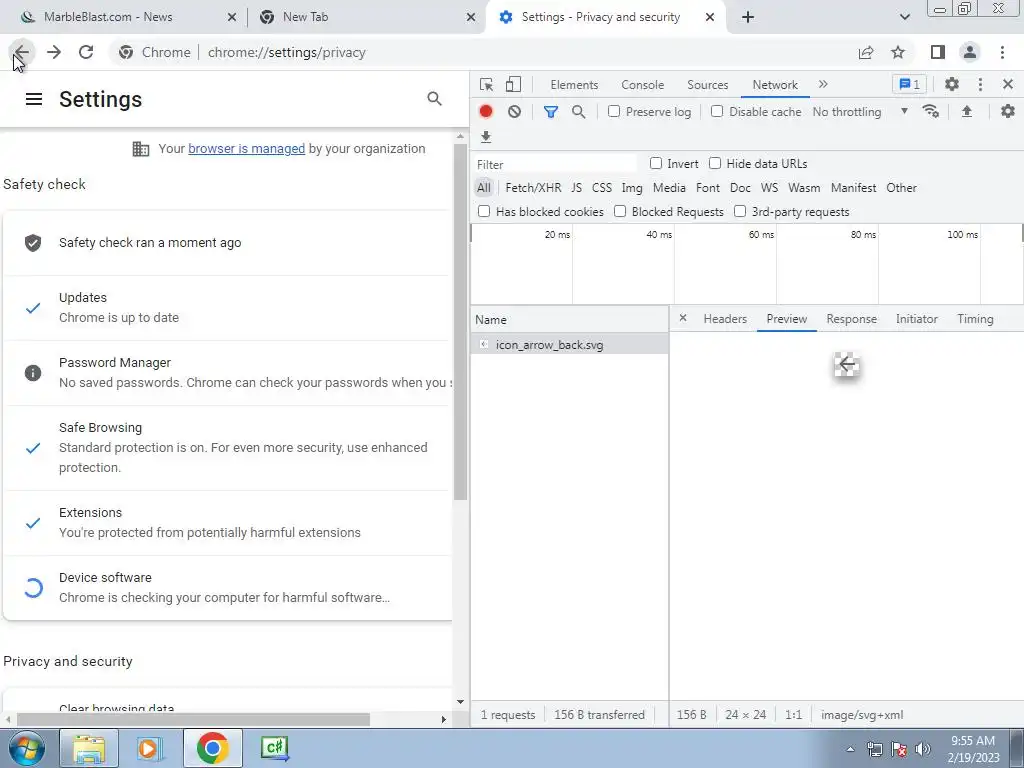The image size is (1024, 768).
Task: Activate DevTools inspect element picker
Action: [x=487, y=84]
